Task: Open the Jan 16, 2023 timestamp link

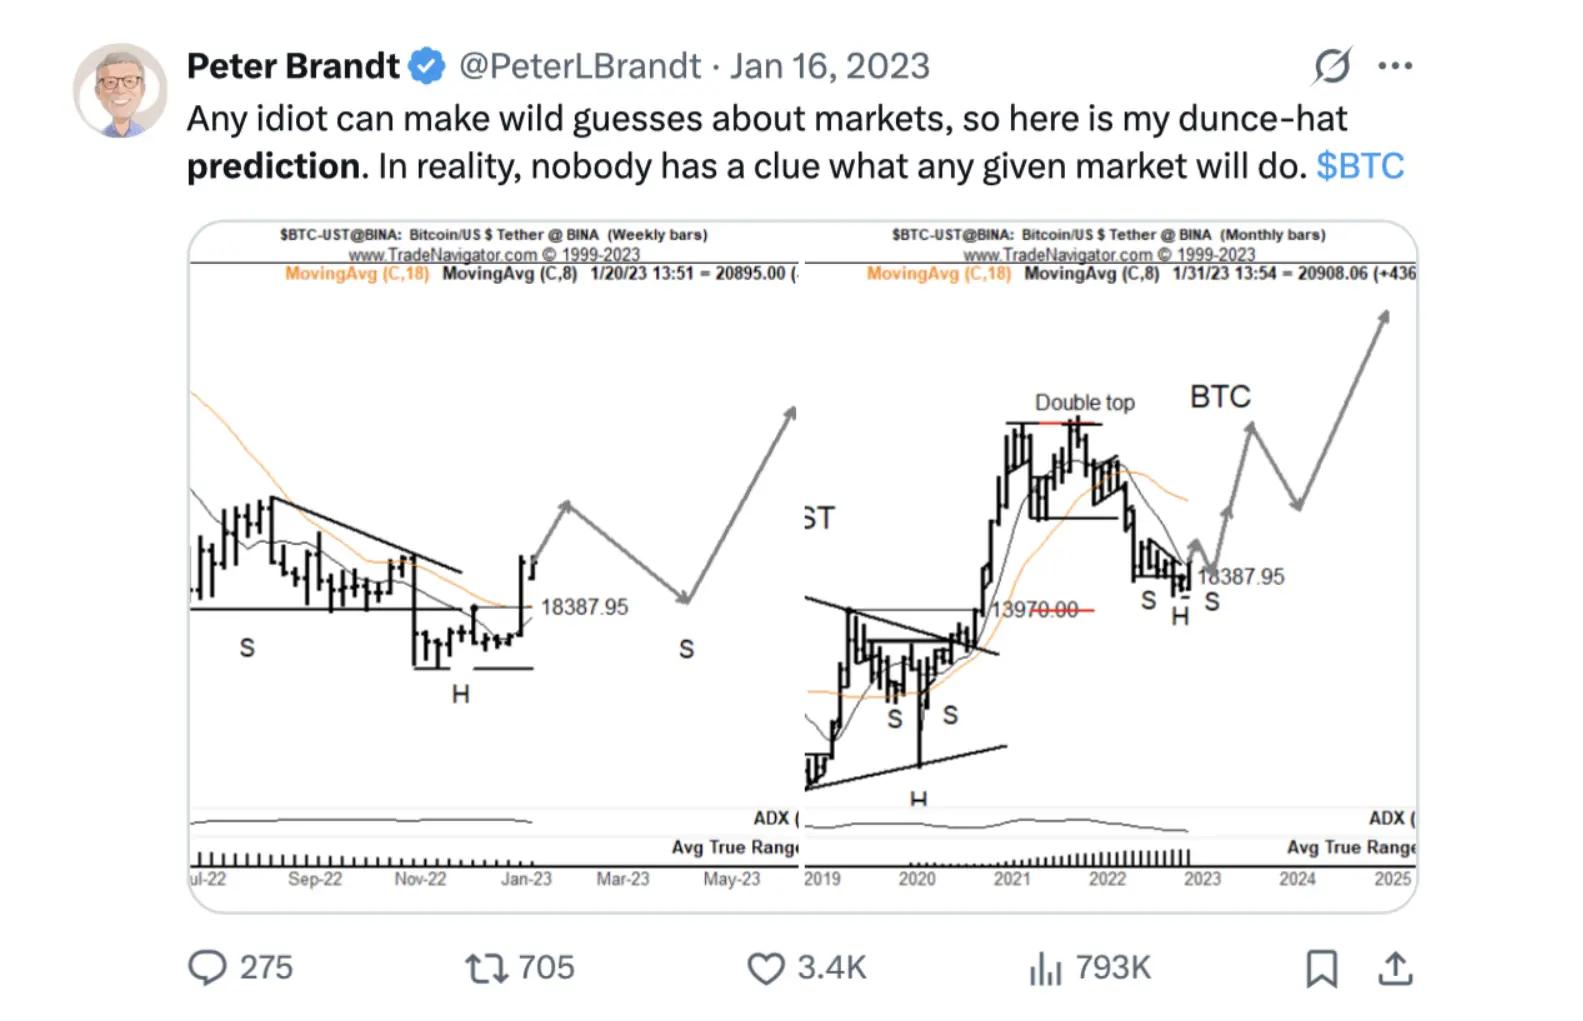Action: 830,66
